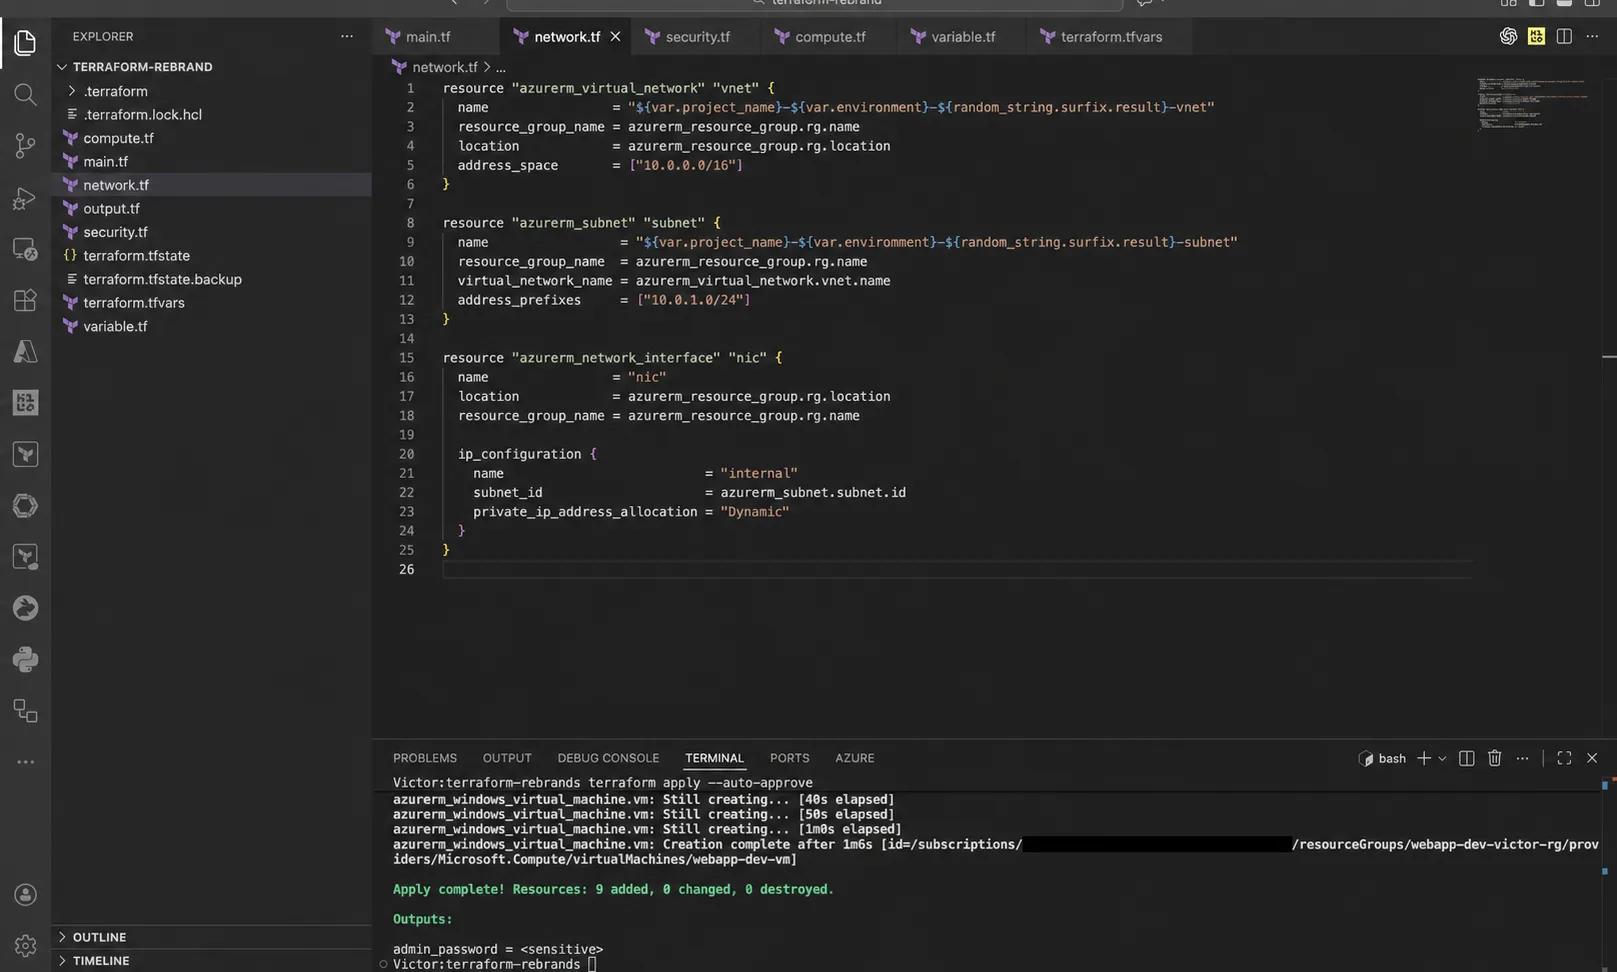Open the OUTPUT panel tab
This screenshot has height=972, width=1617.
(x=507, y=758)
